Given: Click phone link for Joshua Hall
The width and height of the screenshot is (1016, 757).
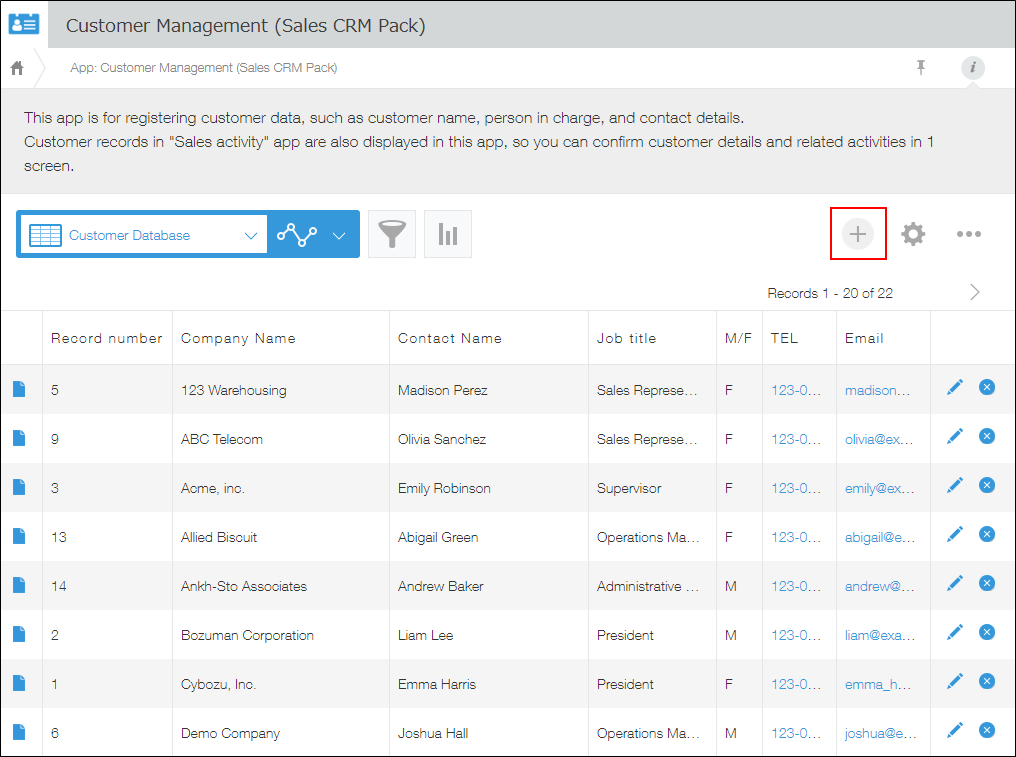Looking at the screenshot, I should pos(796,734).
